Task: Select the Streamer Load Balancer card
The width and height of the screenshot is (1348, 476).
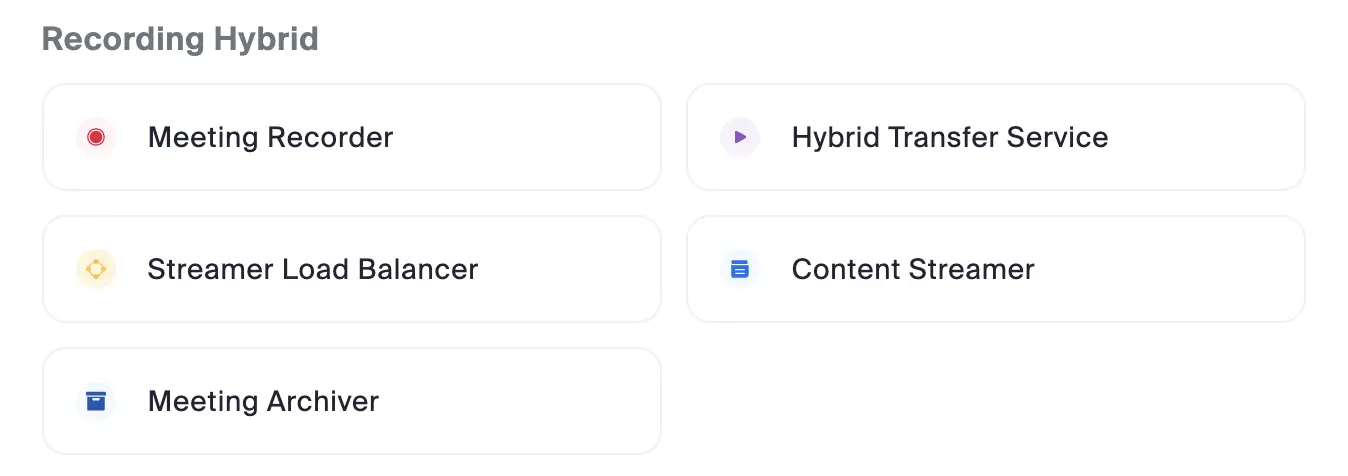Action: tap(351, 269)
